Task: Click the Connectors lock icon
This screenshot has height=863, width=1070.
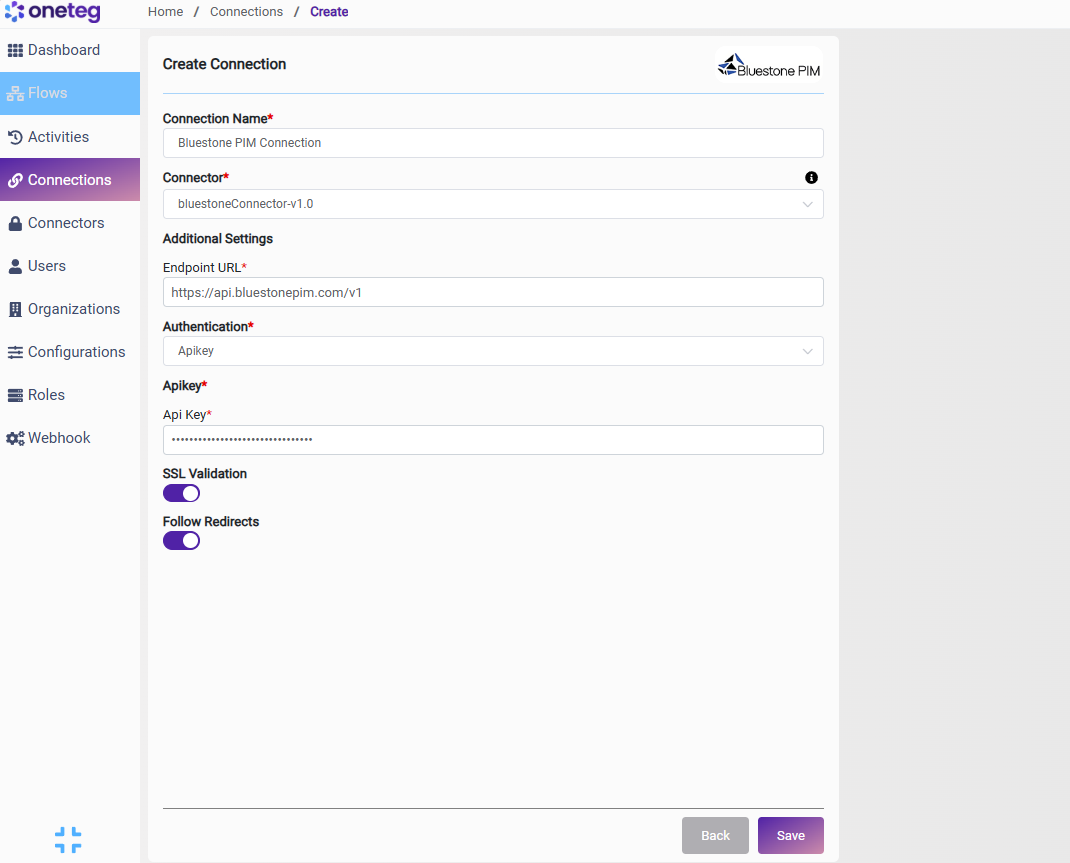Action: [x=15, y=223]
